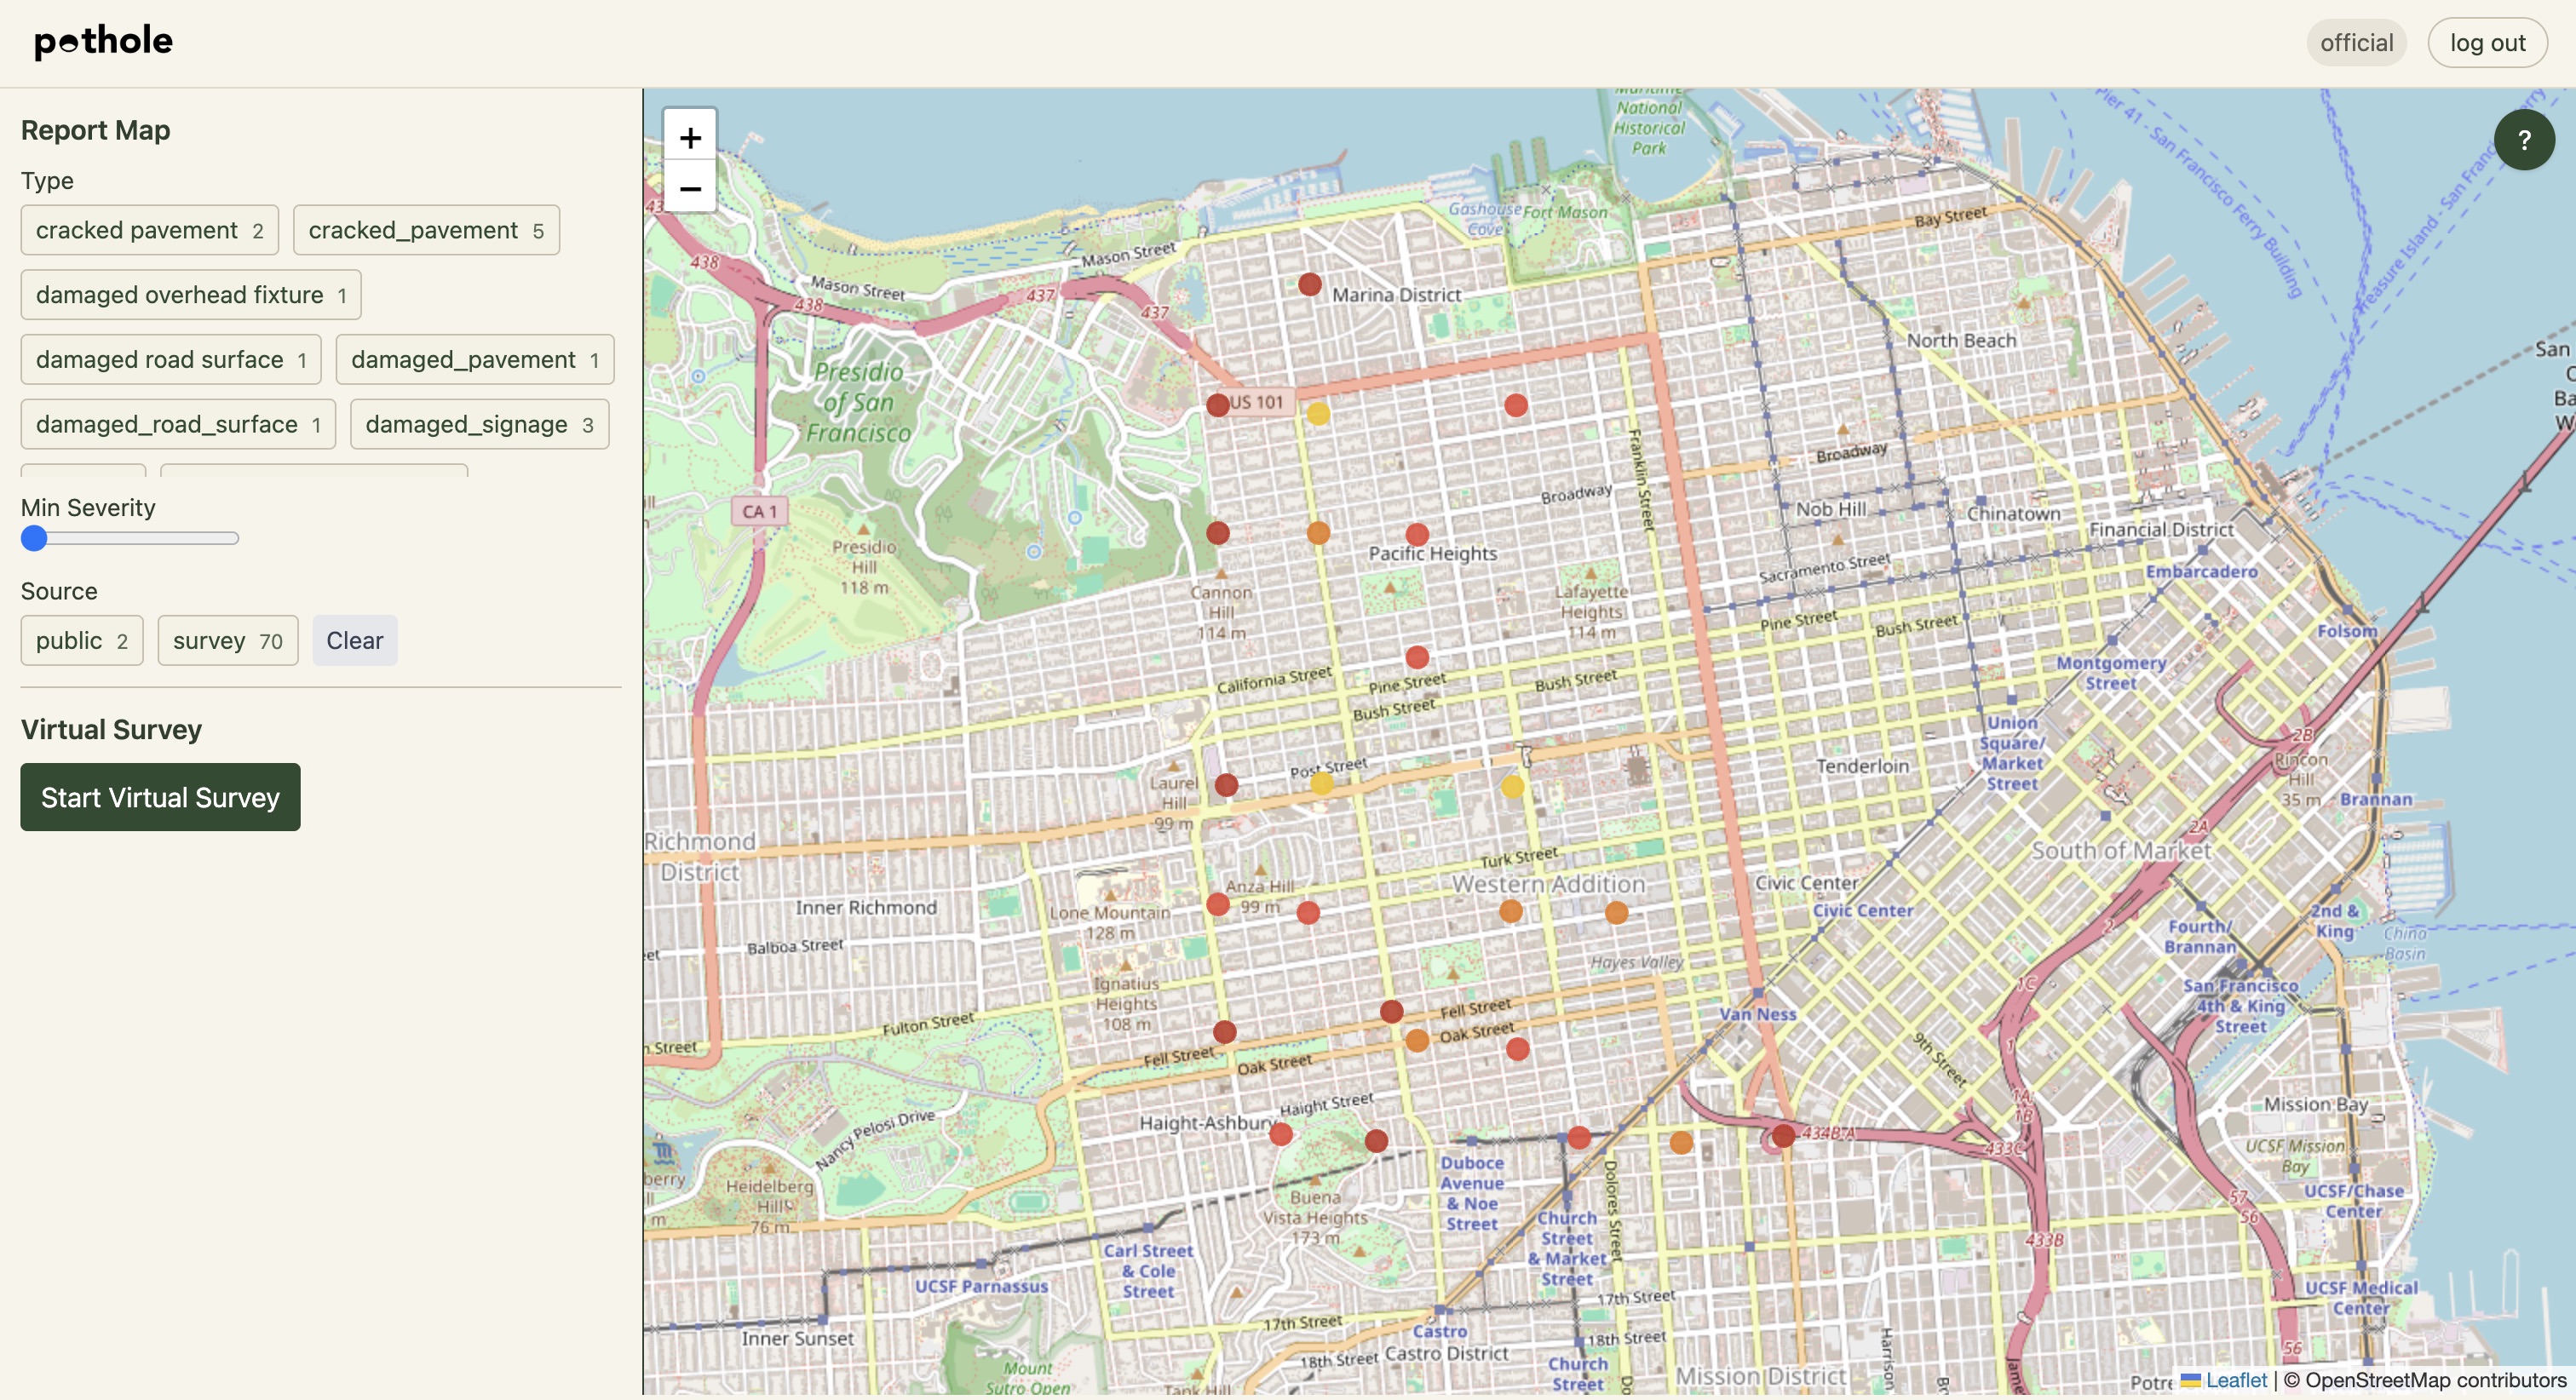Clear the source filters
The height and width of the screenshot is (1400, 2576).
[354, 641]
